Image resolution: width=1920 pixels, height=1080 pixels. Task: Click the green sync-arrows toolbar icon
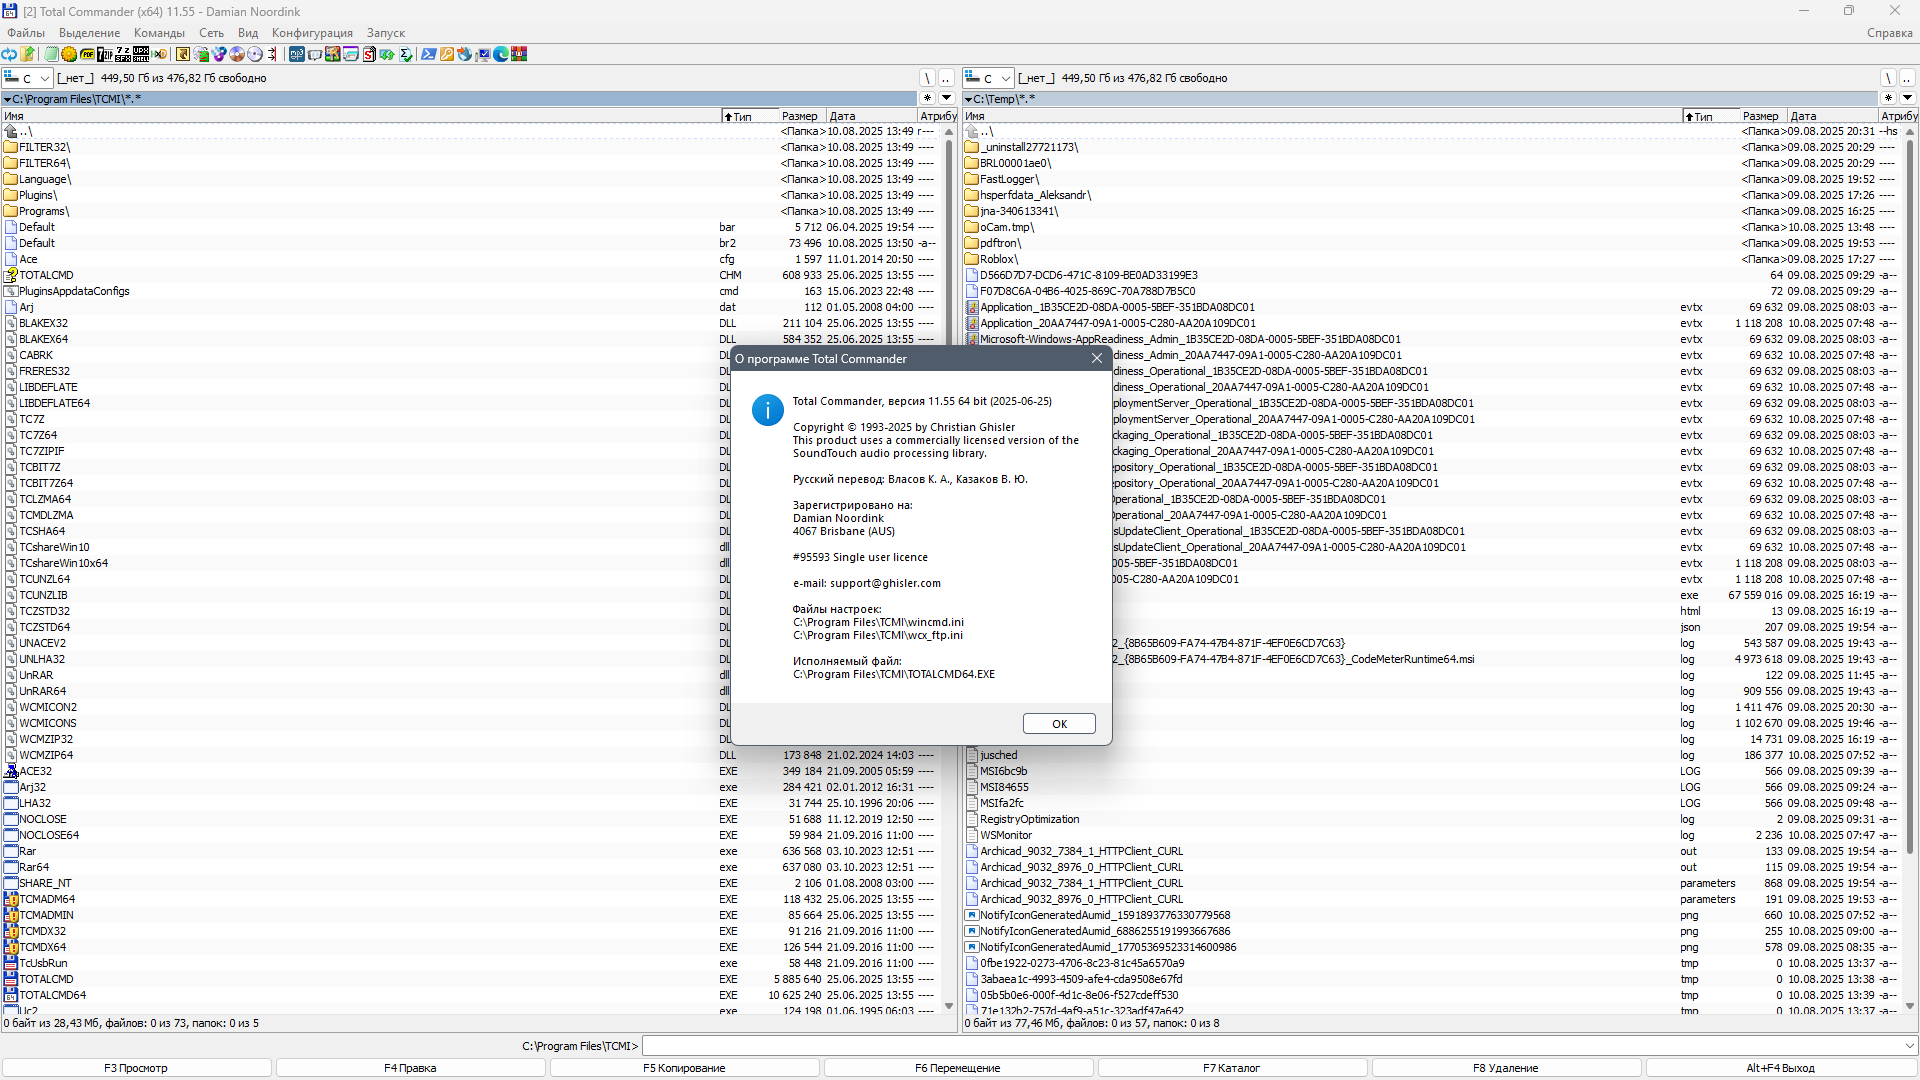(x=387, y=54)
